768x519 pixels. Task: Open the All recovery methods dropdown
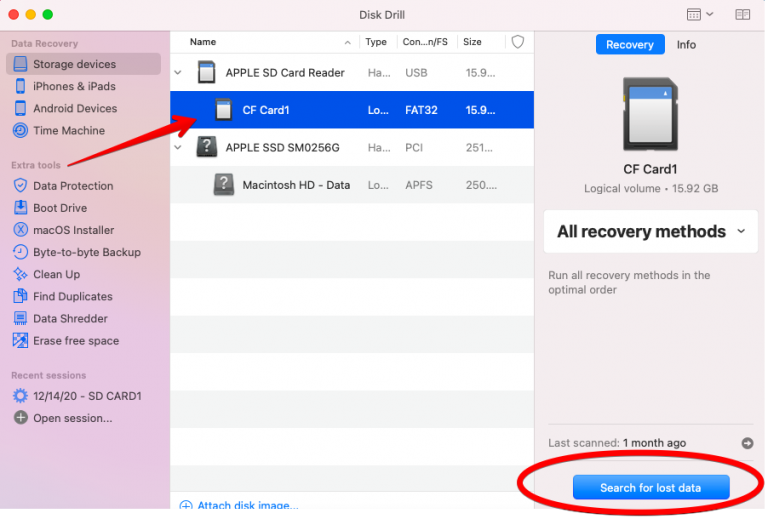650,232
